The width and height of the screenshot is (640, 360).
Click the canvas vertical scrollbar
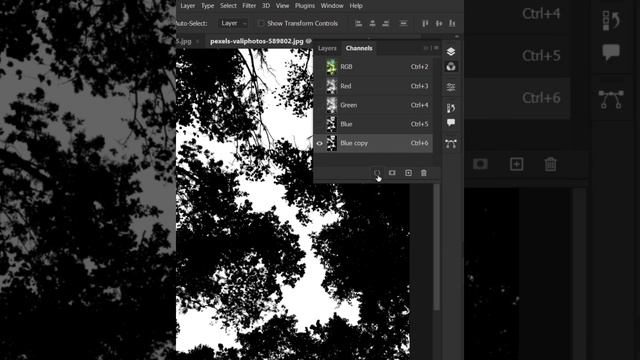point(437,247)
